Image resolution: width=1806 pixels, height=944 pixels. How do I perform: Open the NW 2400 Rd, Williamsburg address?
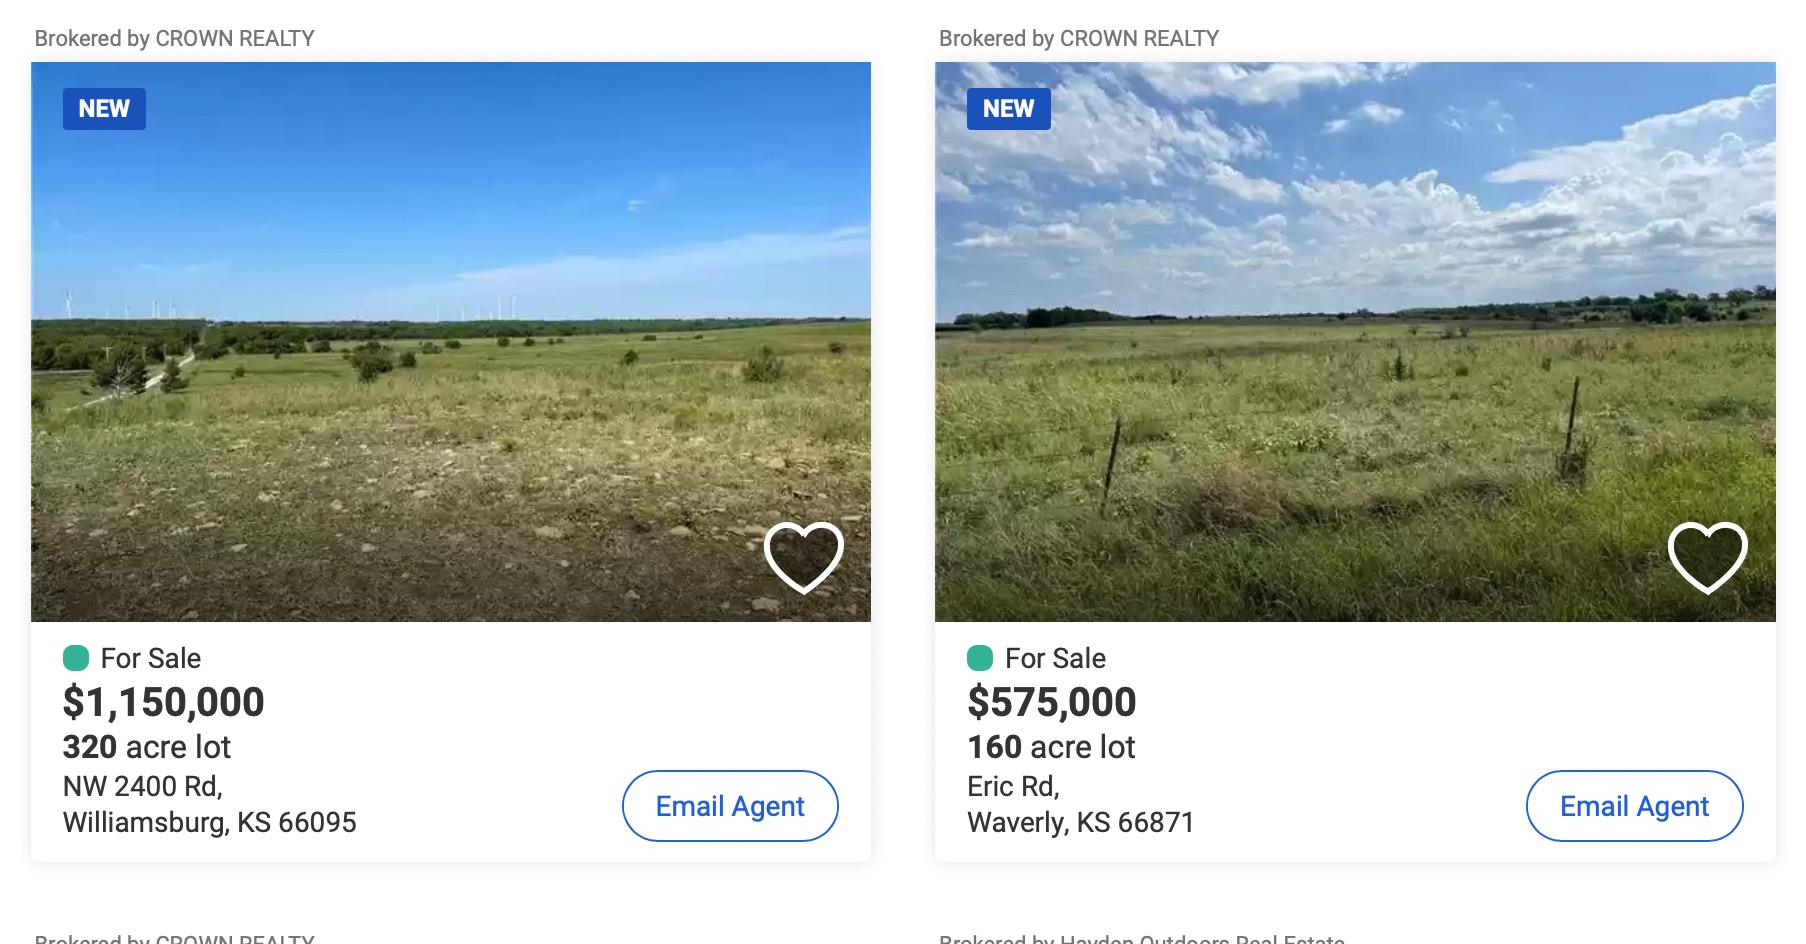click(209, 804)
